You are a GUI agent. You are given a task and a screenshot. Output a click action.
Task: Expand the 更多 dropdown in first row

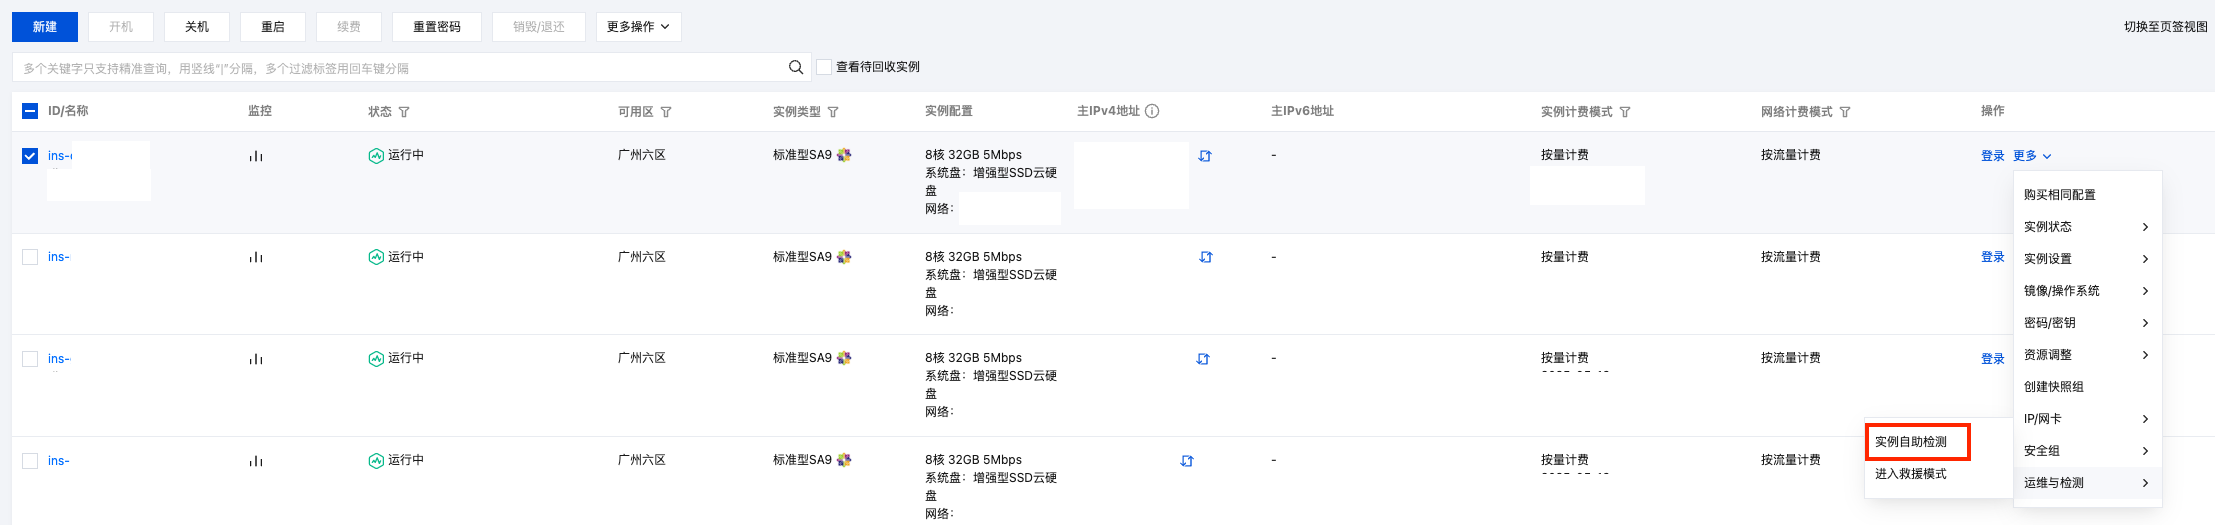[2032, 156]
